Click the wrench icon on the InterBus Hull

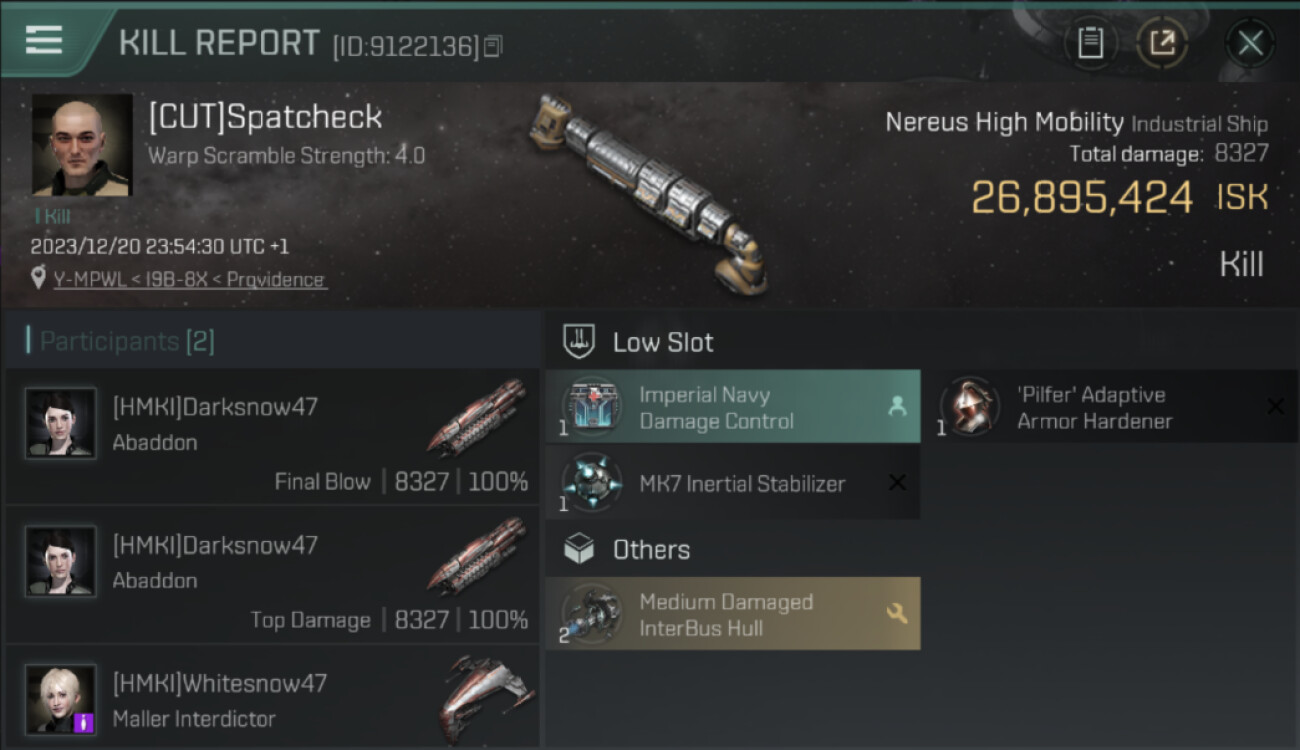pyautogui.click(x=897, y=613)
